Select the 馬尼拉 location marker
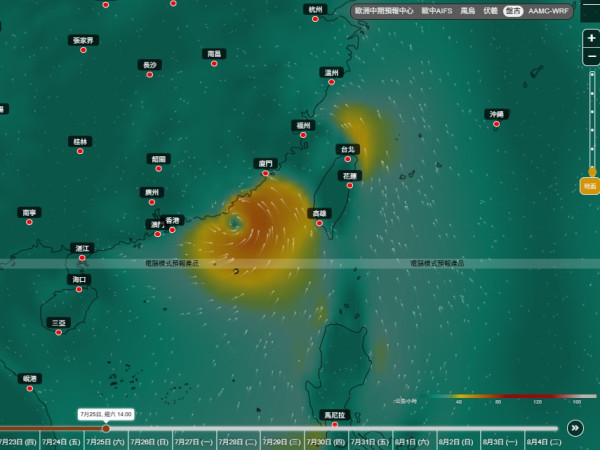 (335, 424)
